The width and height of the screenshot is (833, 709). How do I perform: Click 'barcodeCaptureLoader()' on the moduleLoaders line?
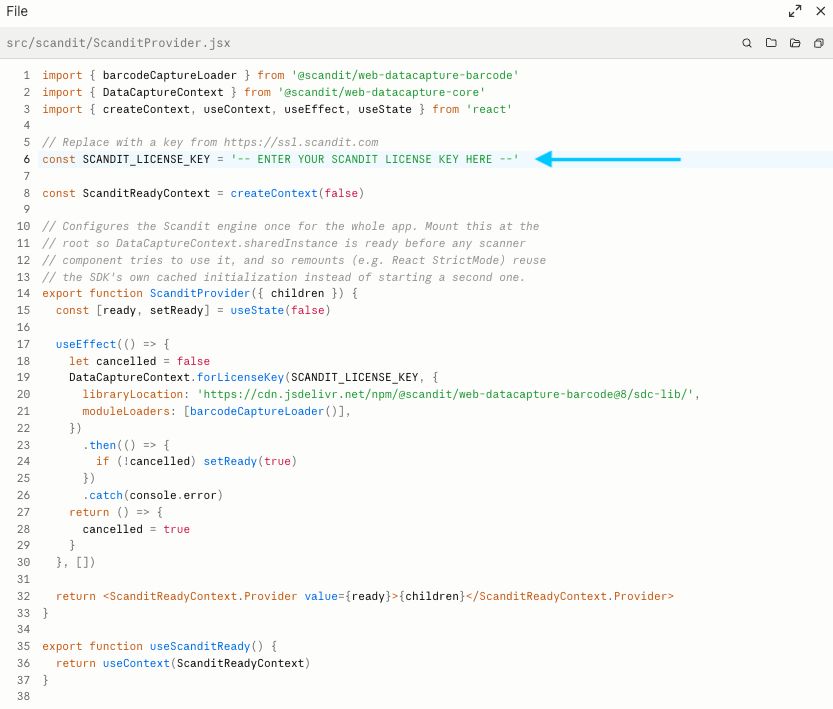264,411
